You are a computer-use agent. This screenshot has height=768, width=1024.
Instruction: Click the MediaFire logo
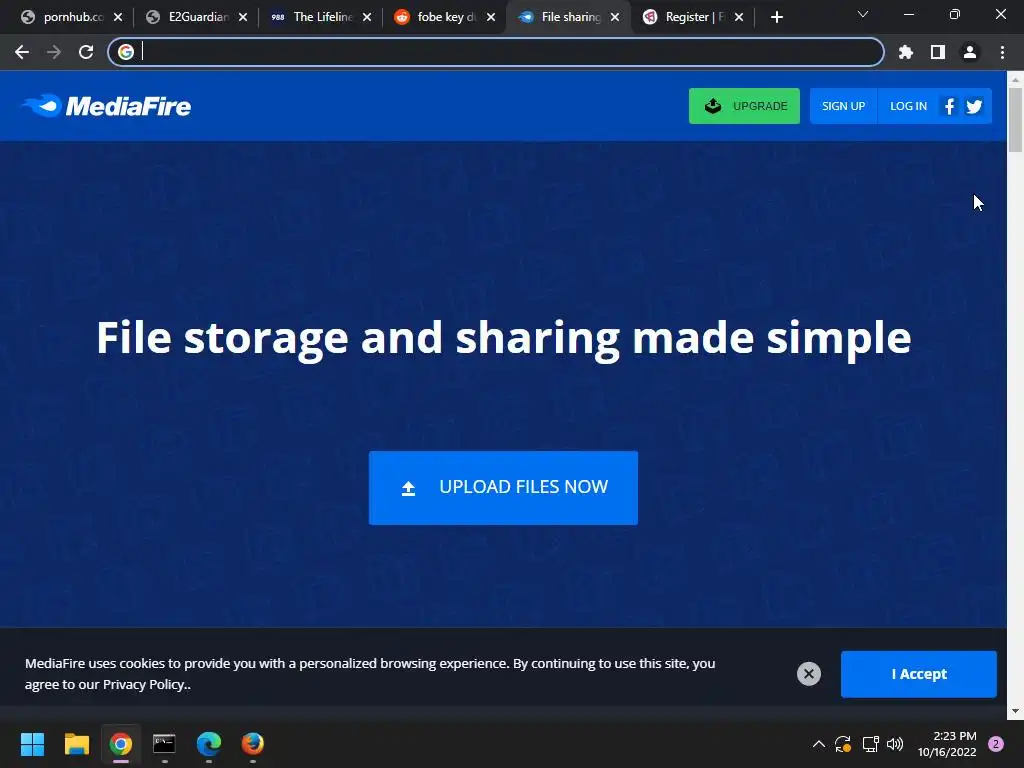pyautogui.click(x=106, y=106)
